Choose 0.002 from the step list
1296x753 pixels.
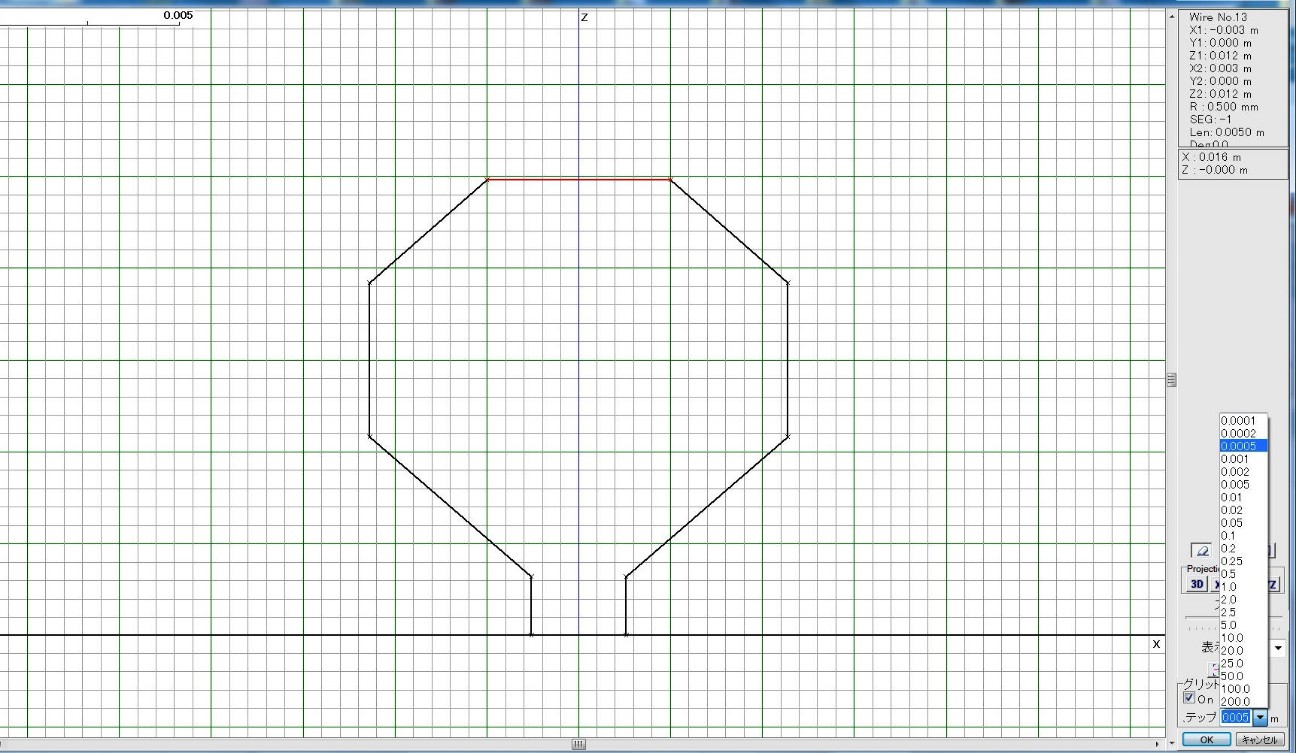tap(1244, 472)
